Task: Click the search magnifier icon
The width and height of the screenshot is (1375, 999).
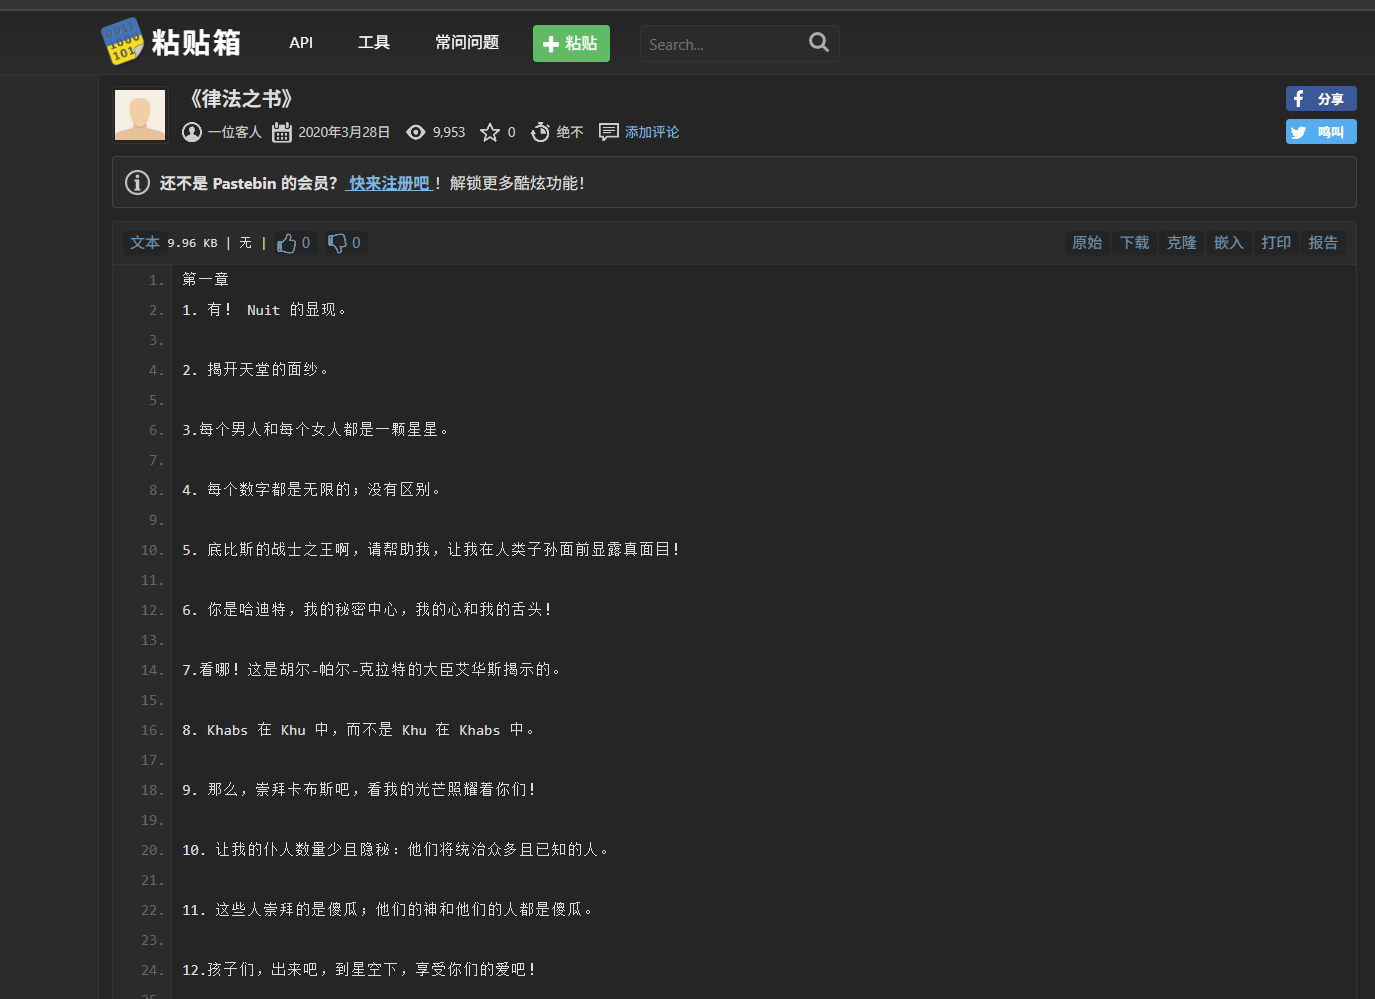Action: (x=818, y=43)
